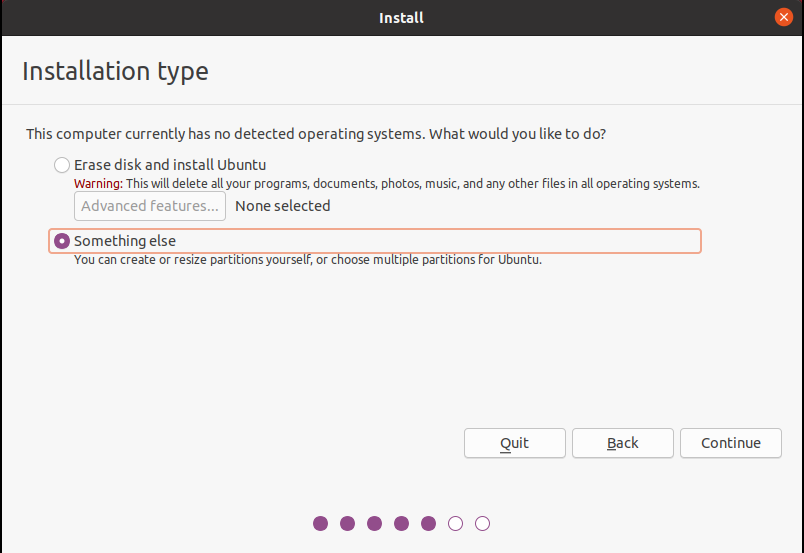Click the third filled progress dot
Image resolution: width=804 pixels, height=553 pixels.
pos(375,523)
